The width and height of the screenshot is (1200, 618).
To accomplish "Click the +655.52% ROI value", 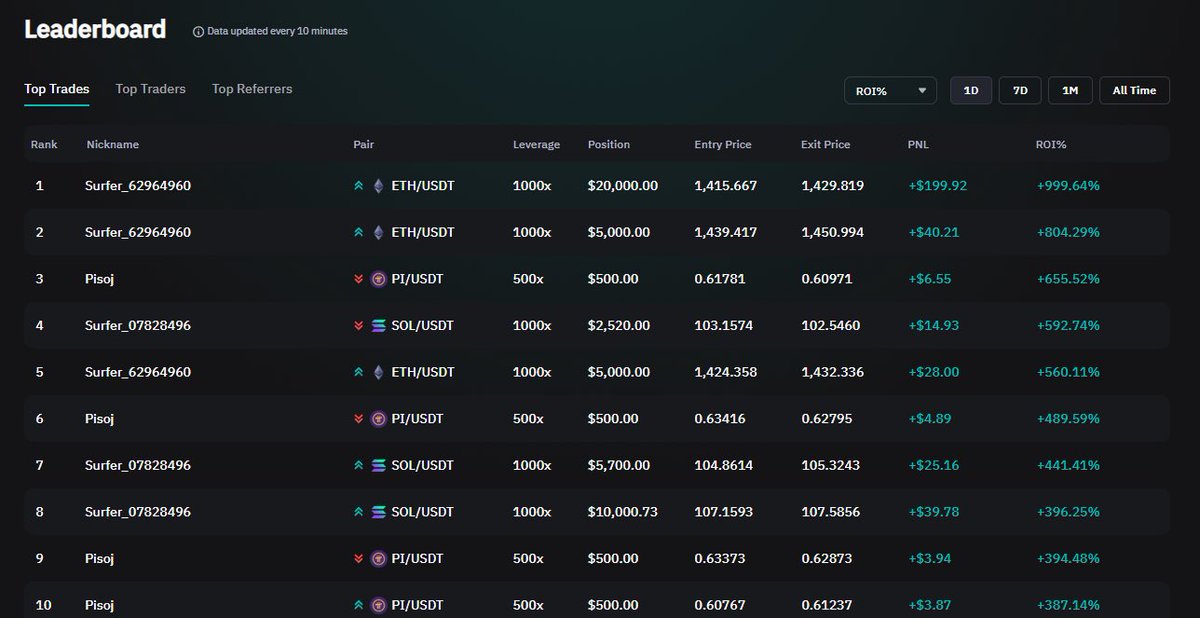I will pyautogui.click(x=1068, y=279).
